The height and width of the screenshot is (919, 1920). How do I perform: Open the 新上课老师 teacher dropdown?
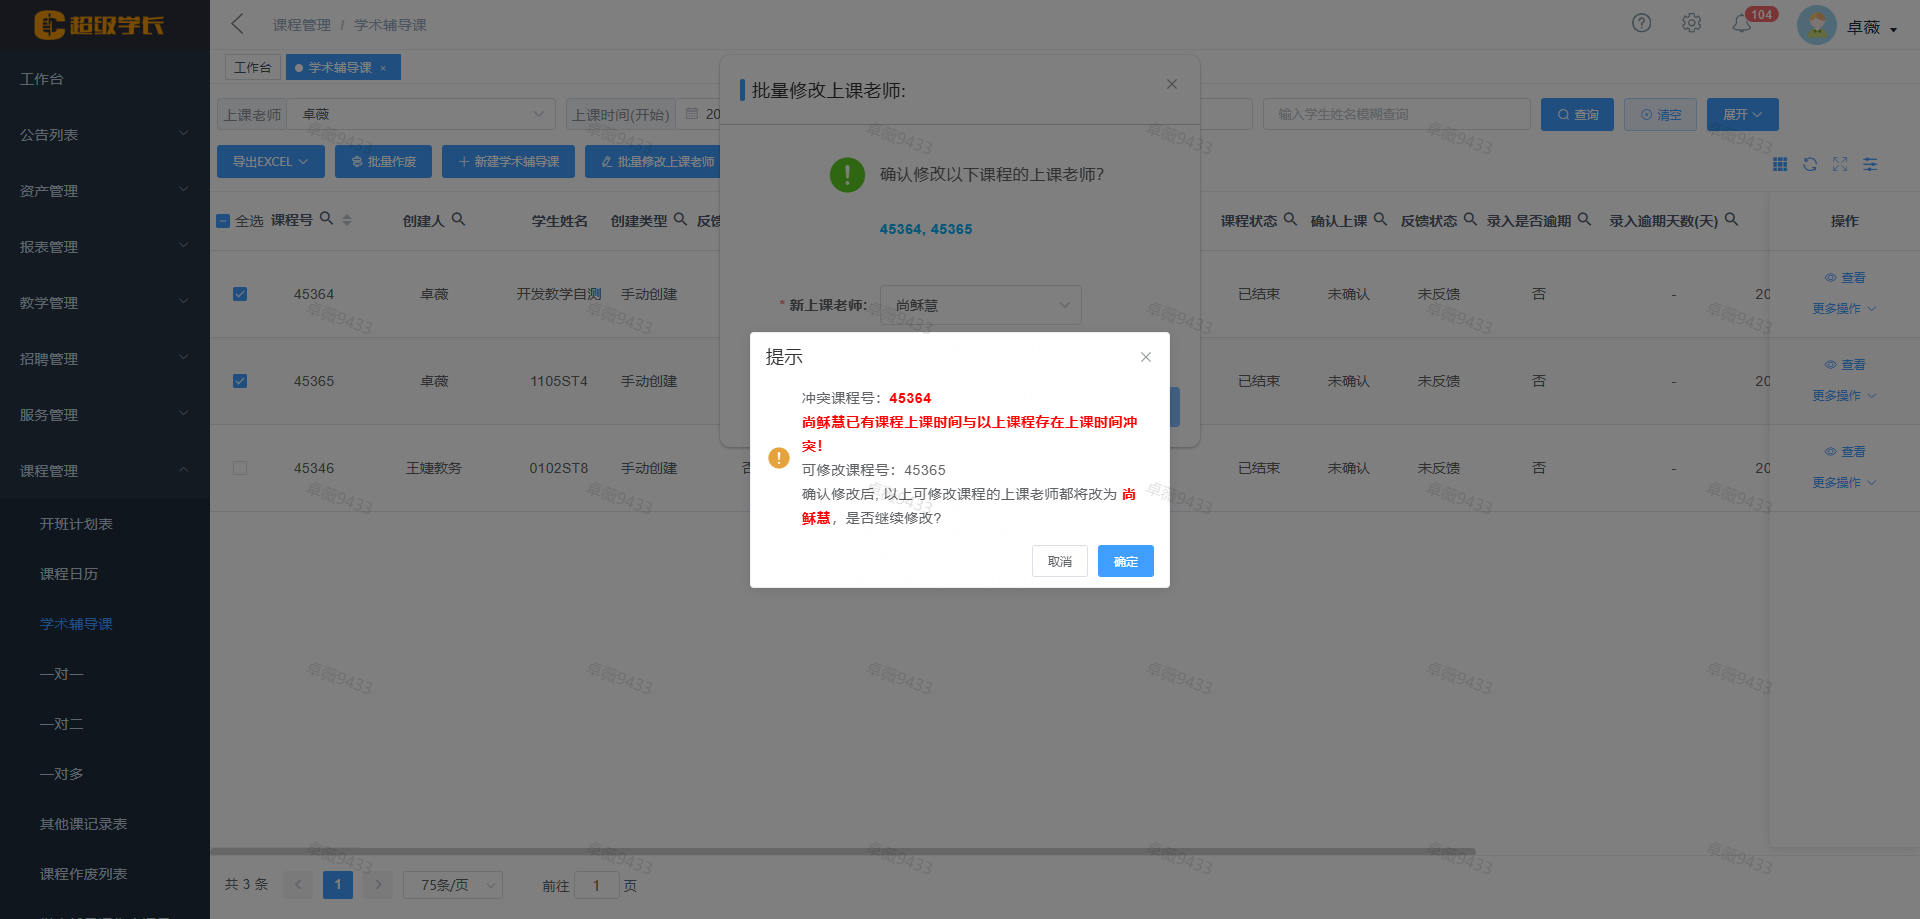tap(978, 305)
